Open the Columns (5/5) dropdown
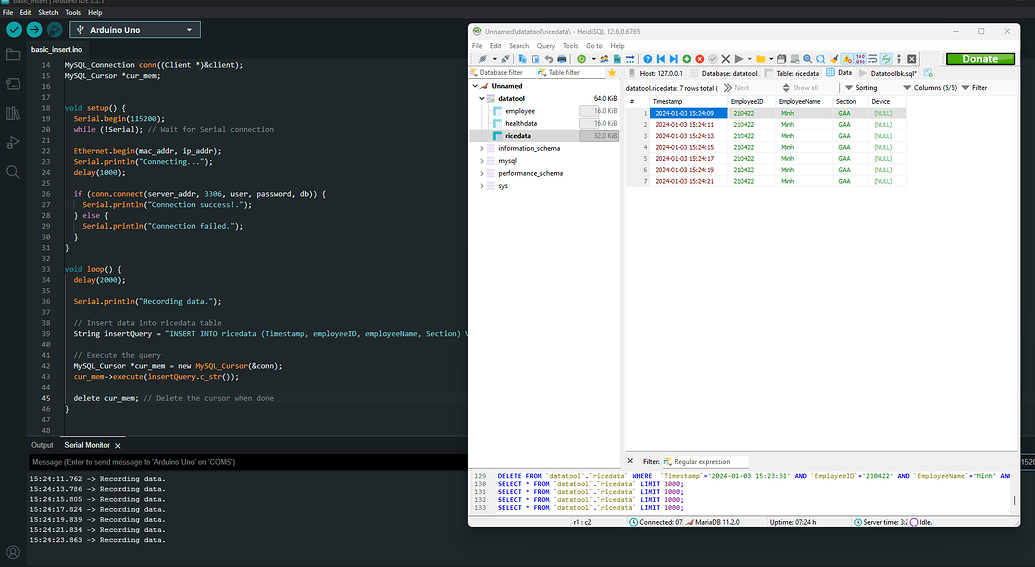Image resolution: width=1035 pixels, height=567 pixels. tap(934, 88)
